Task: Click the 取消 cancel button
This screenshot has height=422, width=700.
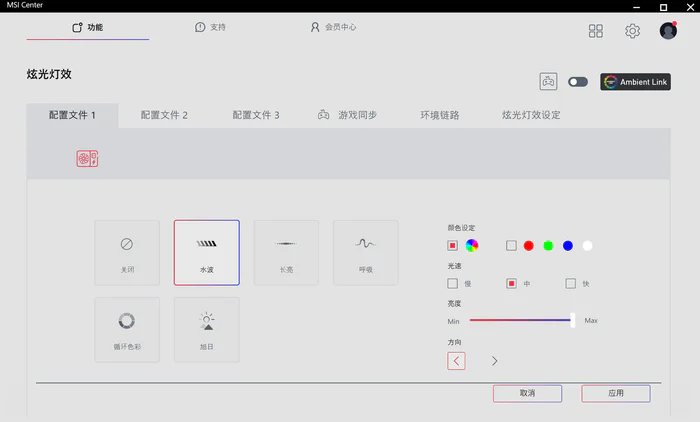Action: [527, 393]
